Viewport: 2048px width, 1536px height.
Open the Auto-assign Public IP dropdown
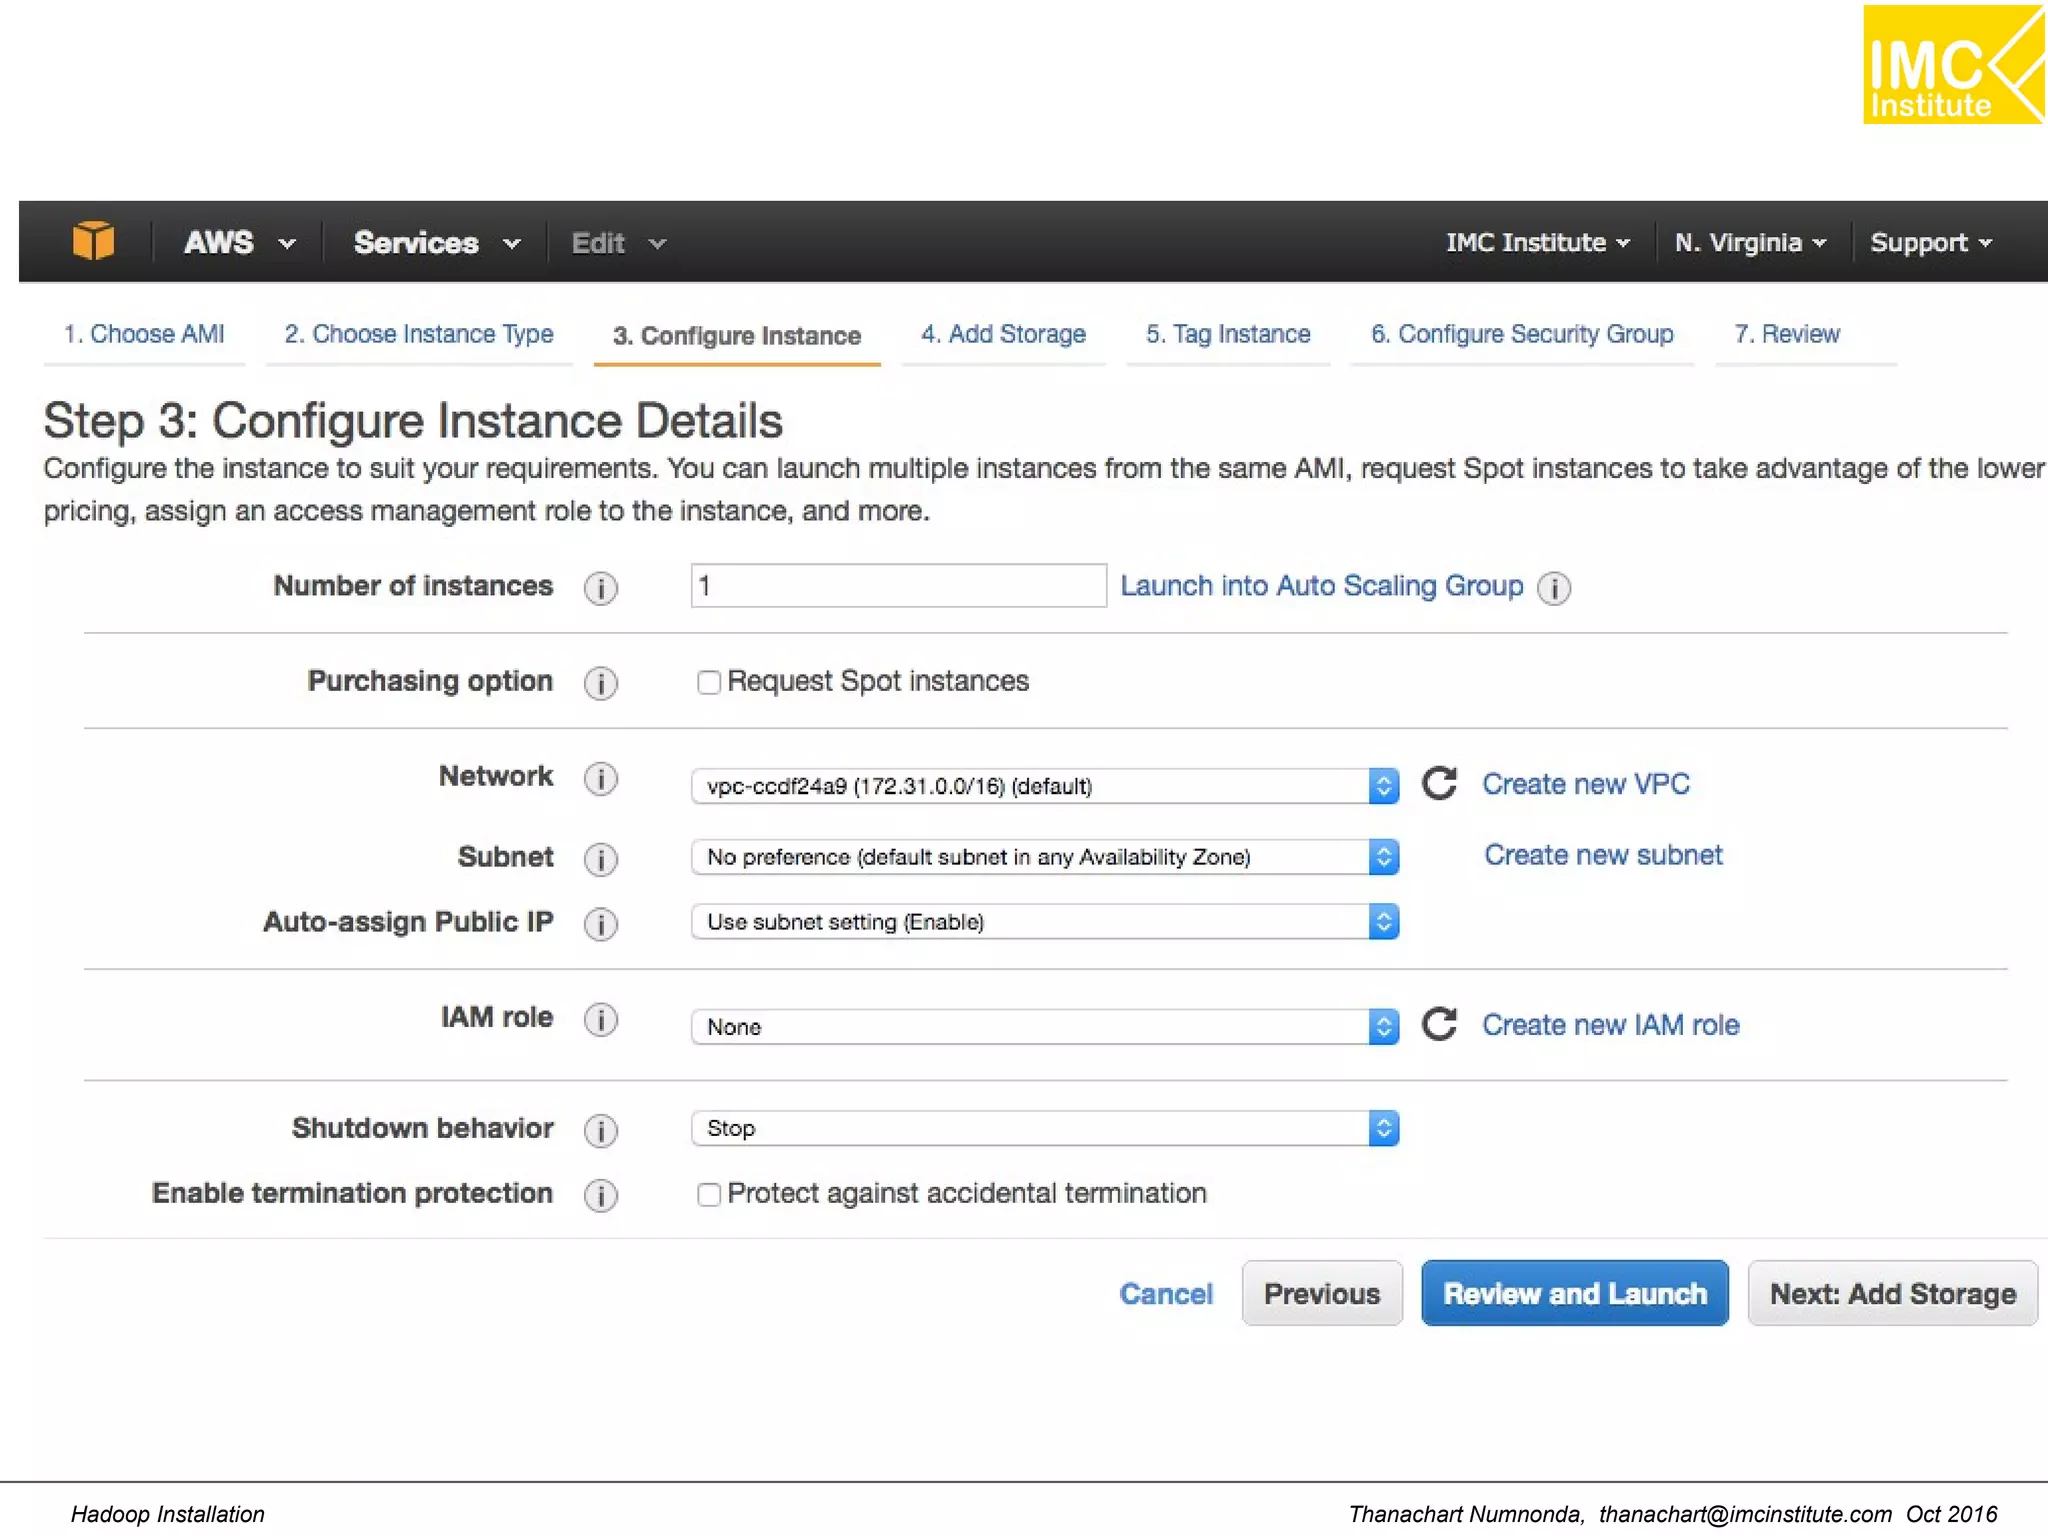(1045, 922)
